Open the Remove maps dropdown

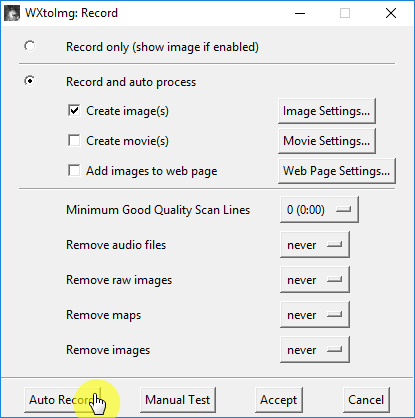(x=315, y=315)
